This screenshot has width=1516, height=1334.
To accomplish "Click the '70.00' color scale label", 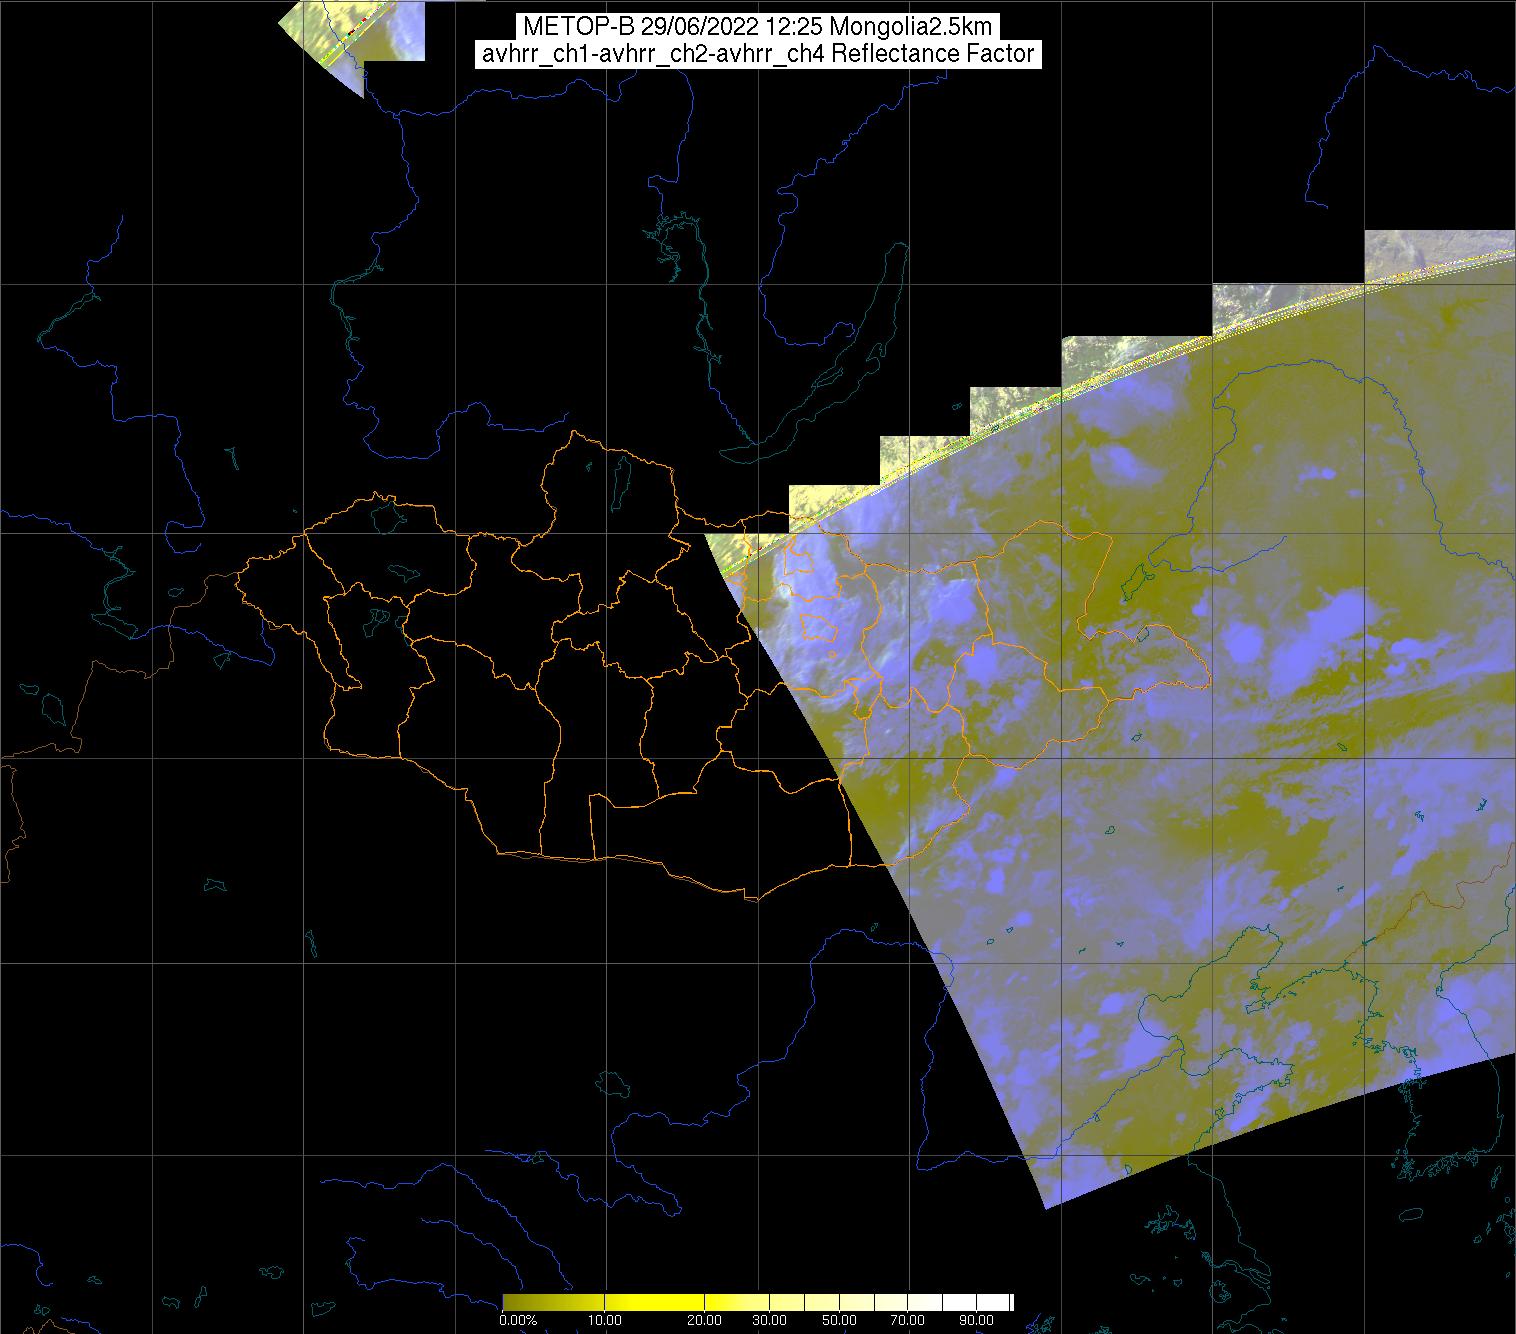I will 908,1322.
